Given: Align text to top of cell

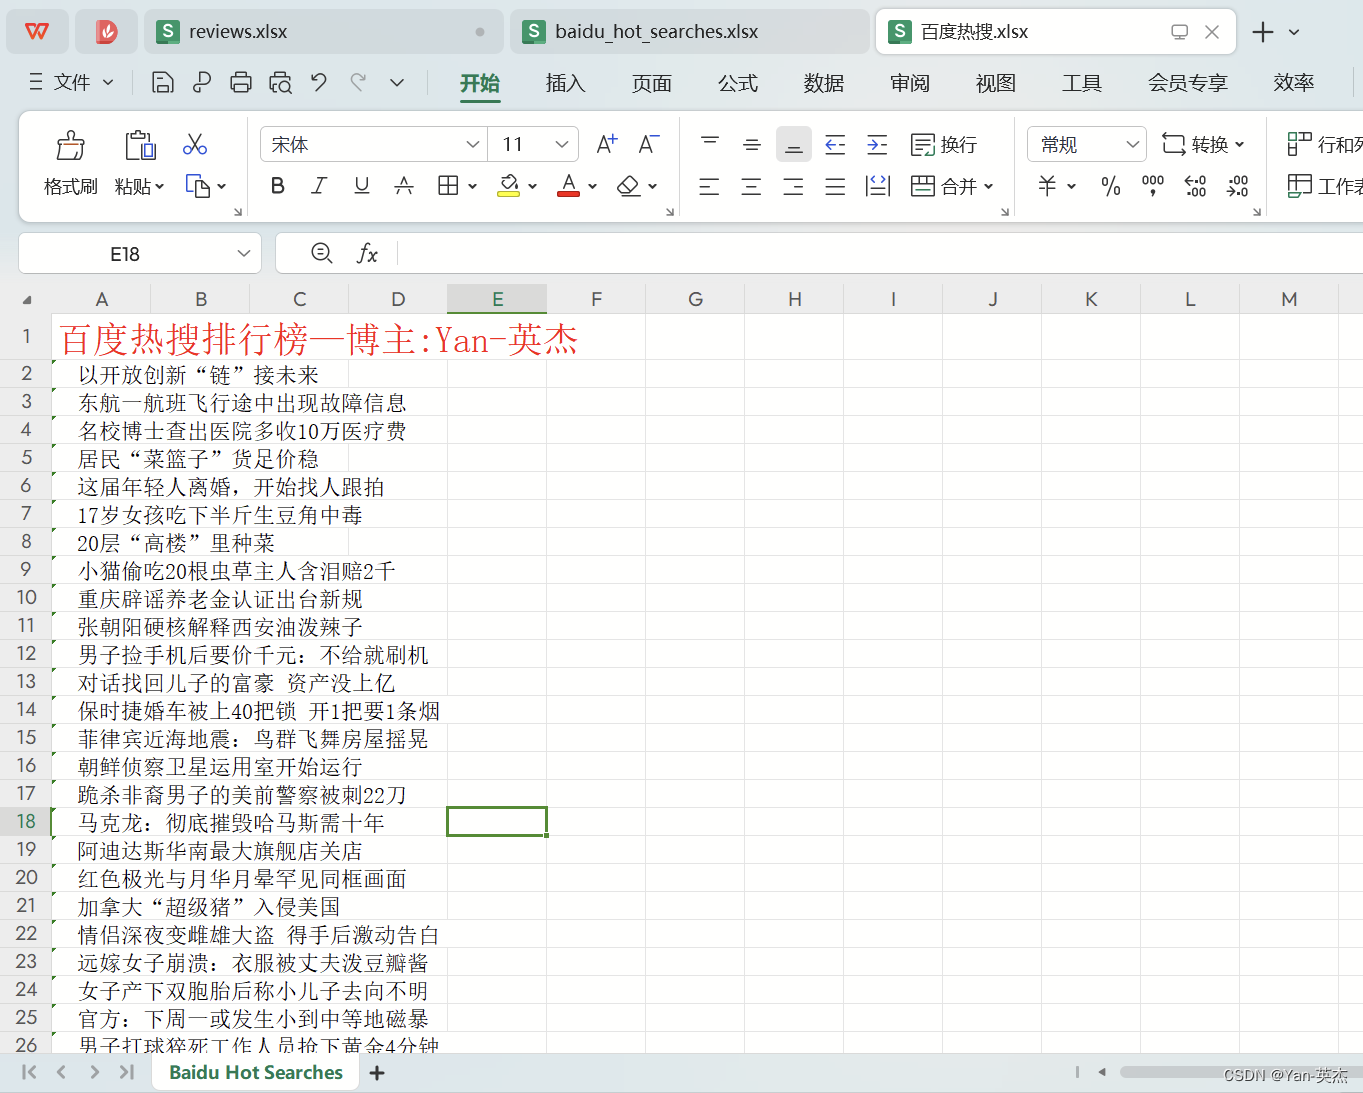Looking at the screenshot, I should click(x=710, y=145).
